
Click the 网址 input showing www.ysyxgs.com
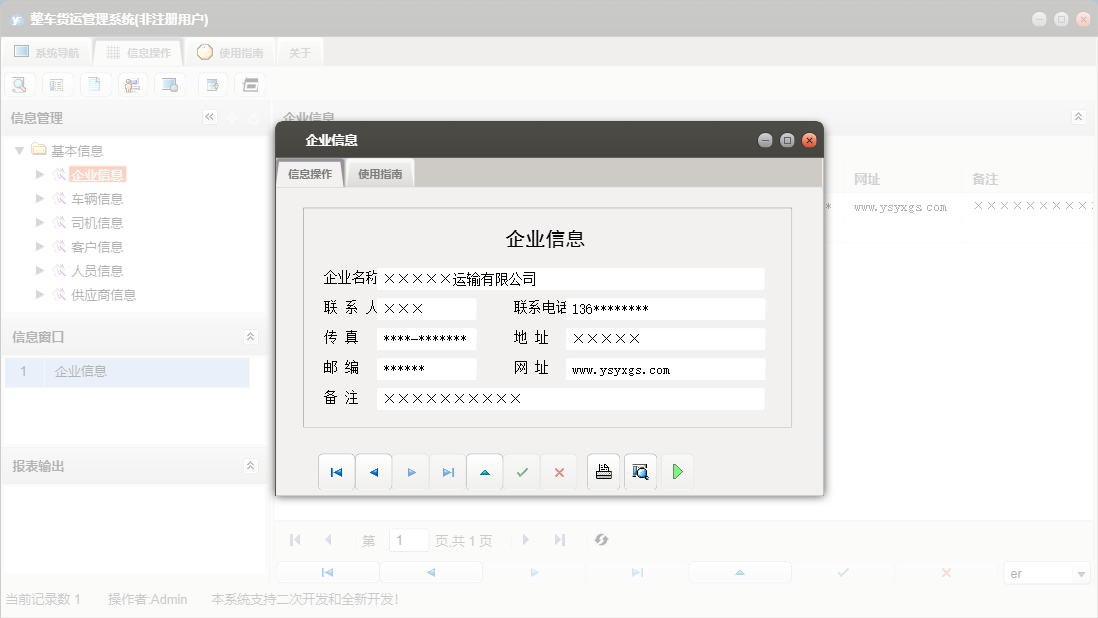(664, 368)
